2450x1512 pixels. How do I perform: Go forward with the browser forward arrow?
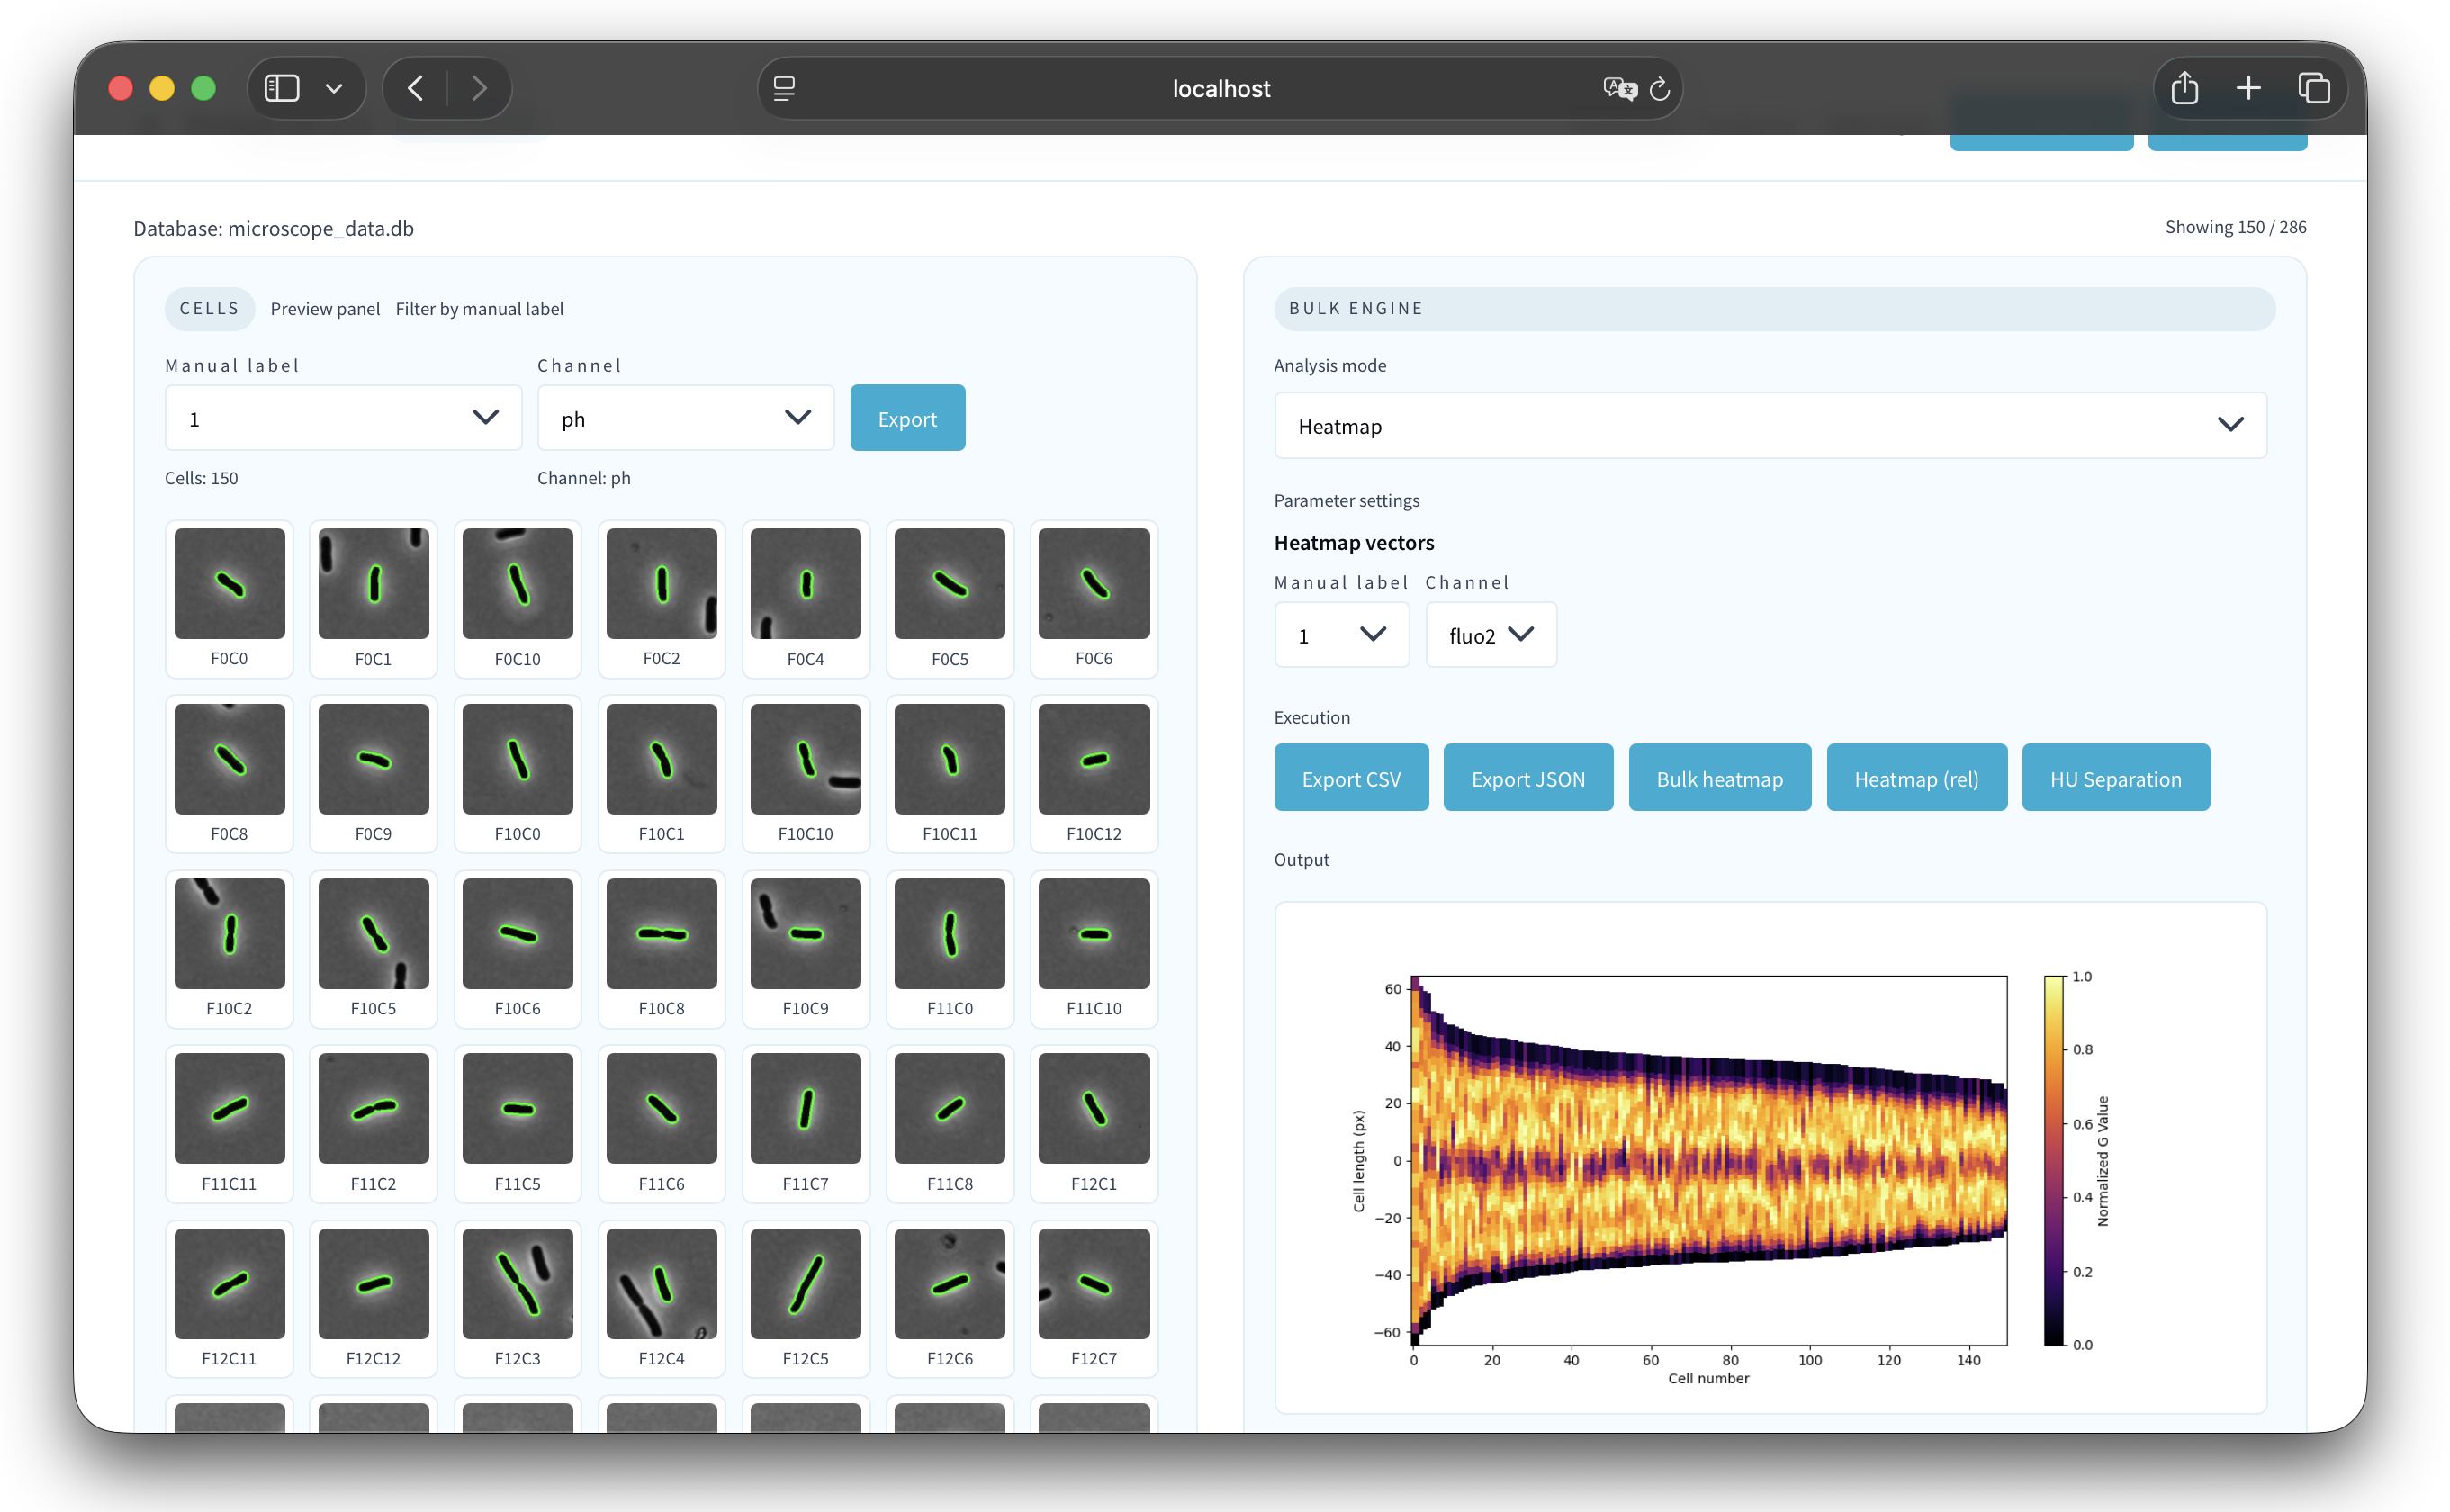click(x=479, y=88)
